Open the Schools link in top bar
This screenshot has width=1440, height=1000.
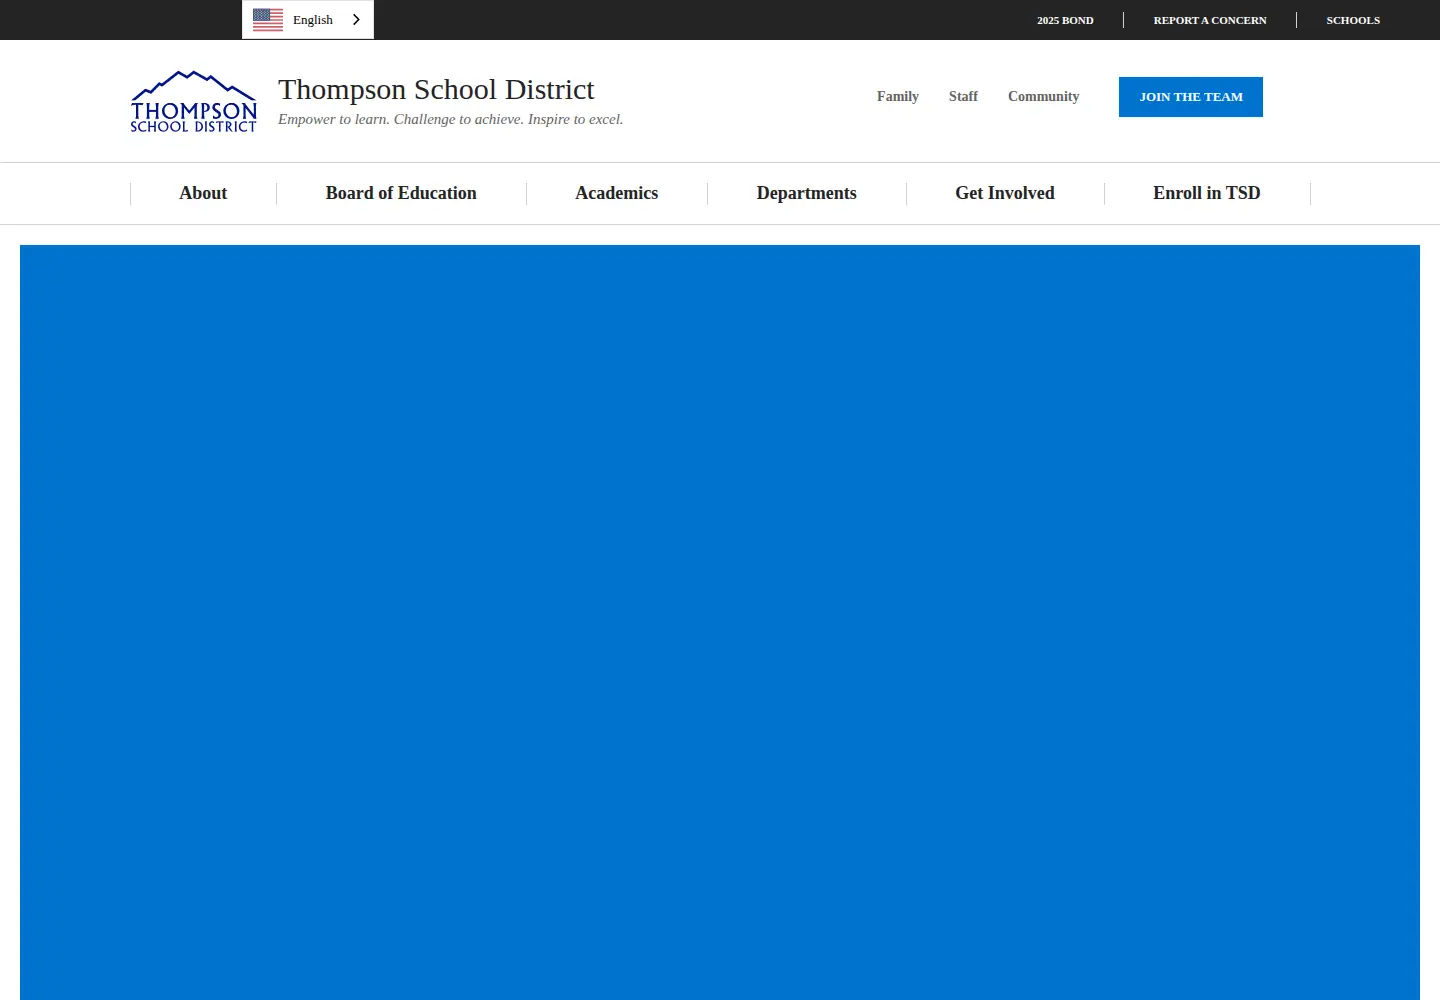[1353, 20]
